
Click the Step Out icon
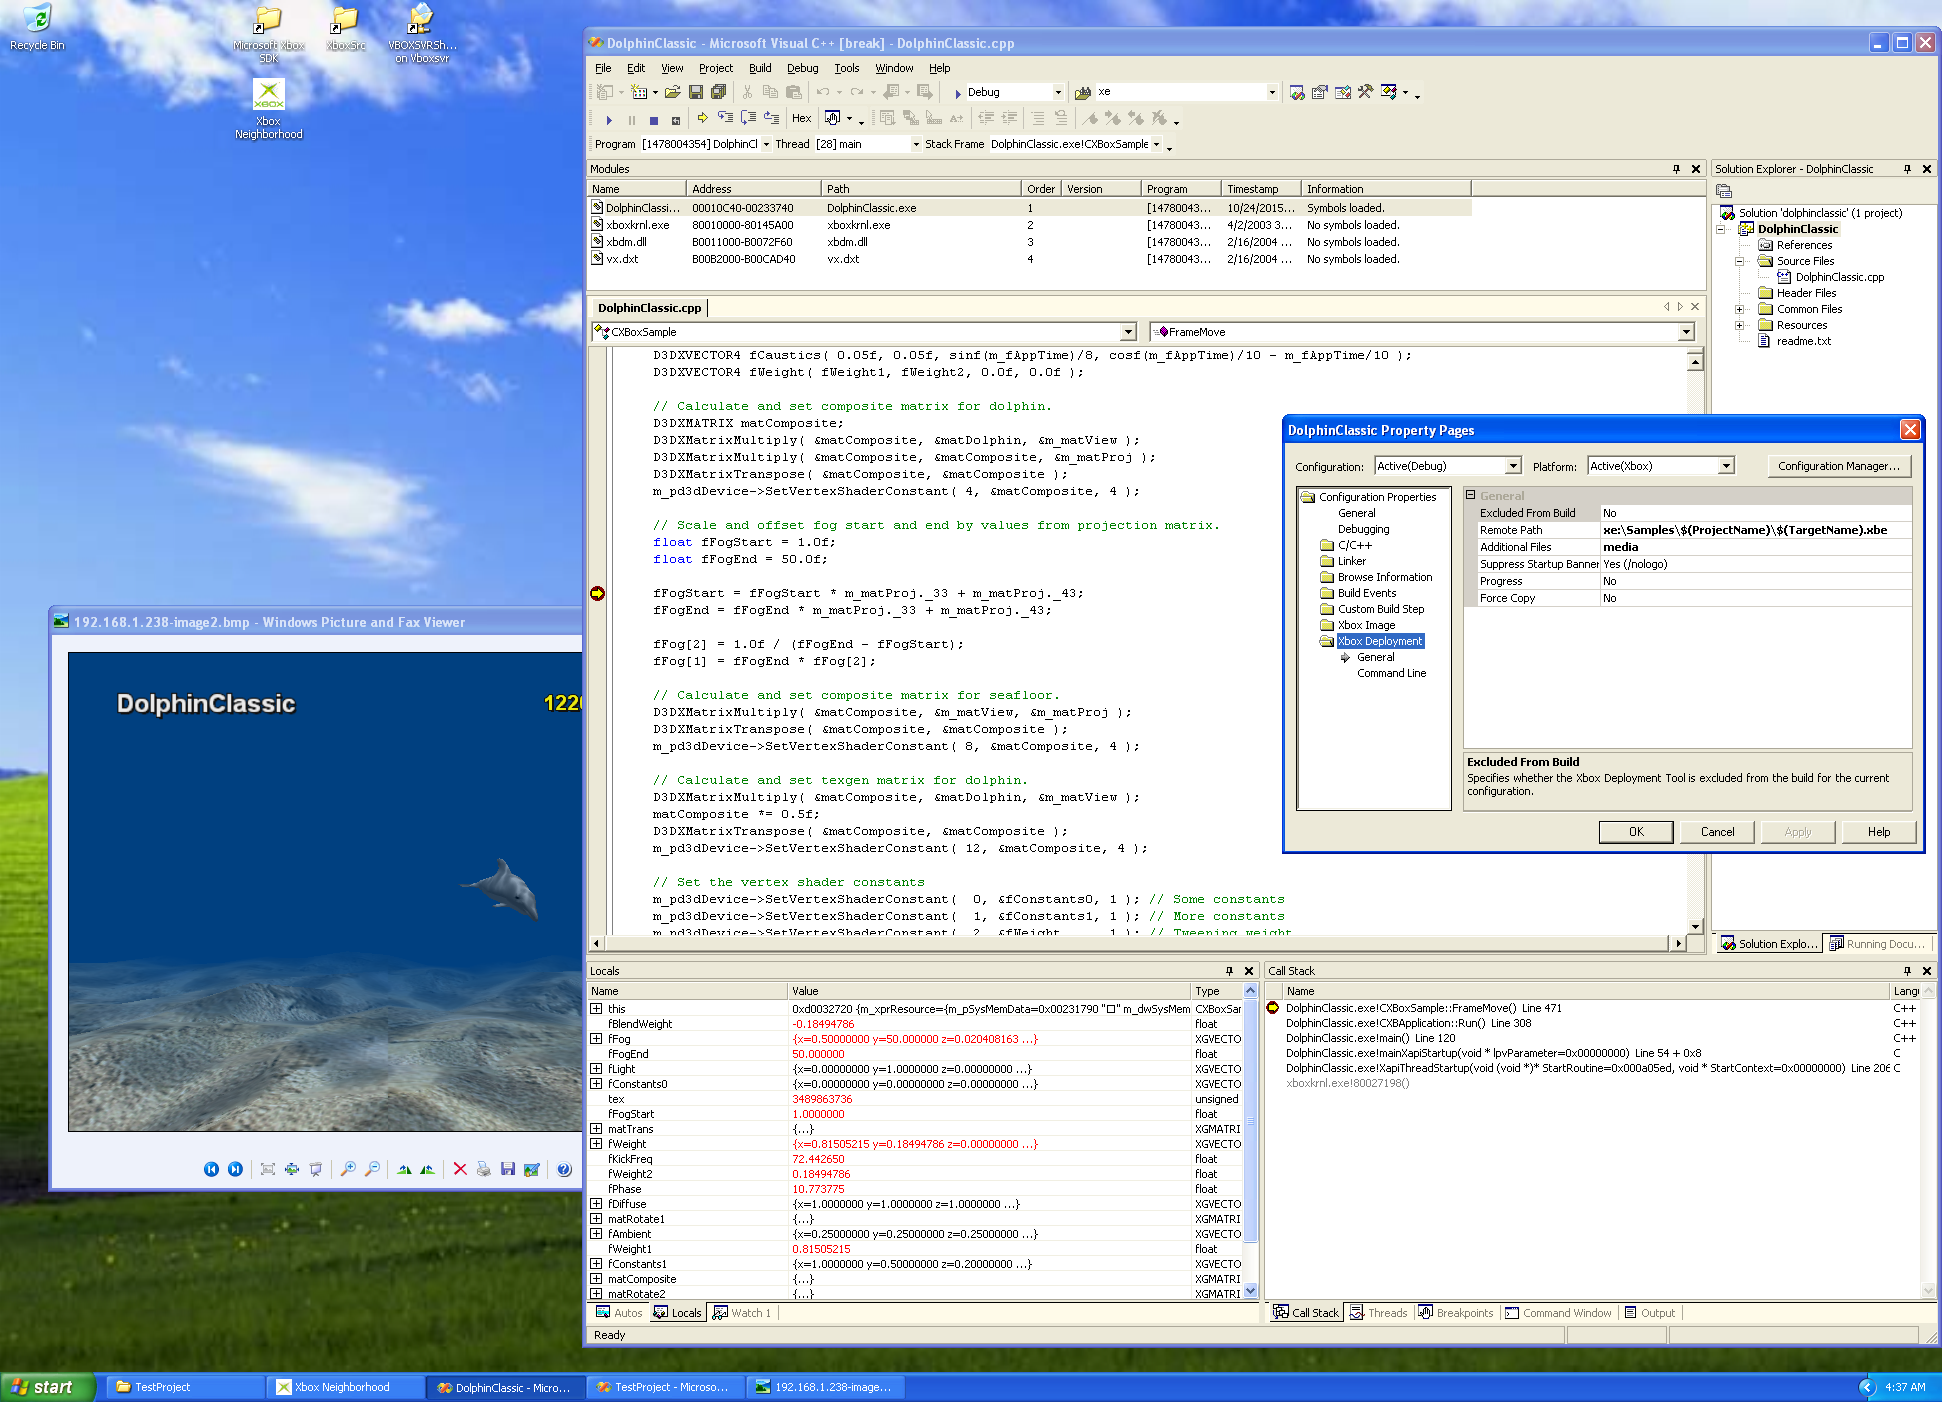[x=771, y=118]
